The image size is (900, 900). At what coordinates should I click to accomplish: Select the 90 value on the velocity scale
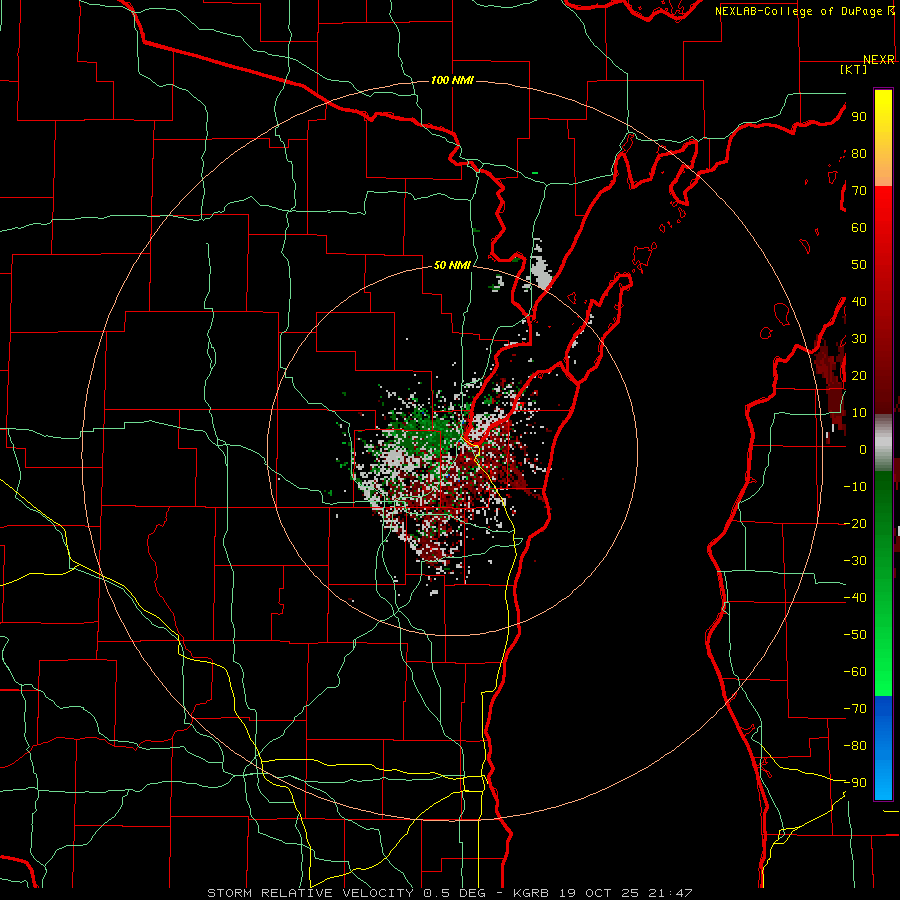(x=859, y=117)
